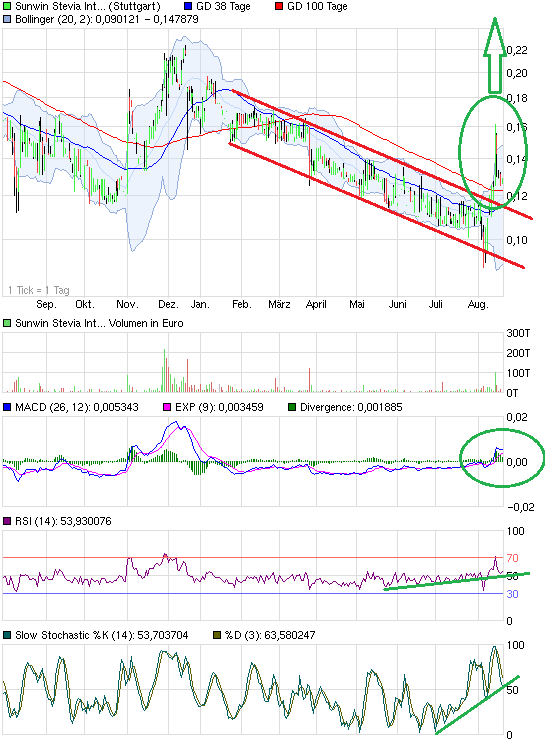Screen dimensions: 545x743
Task: Select the 'GD 100 Tage' legend label
Action: click(318, 6)
